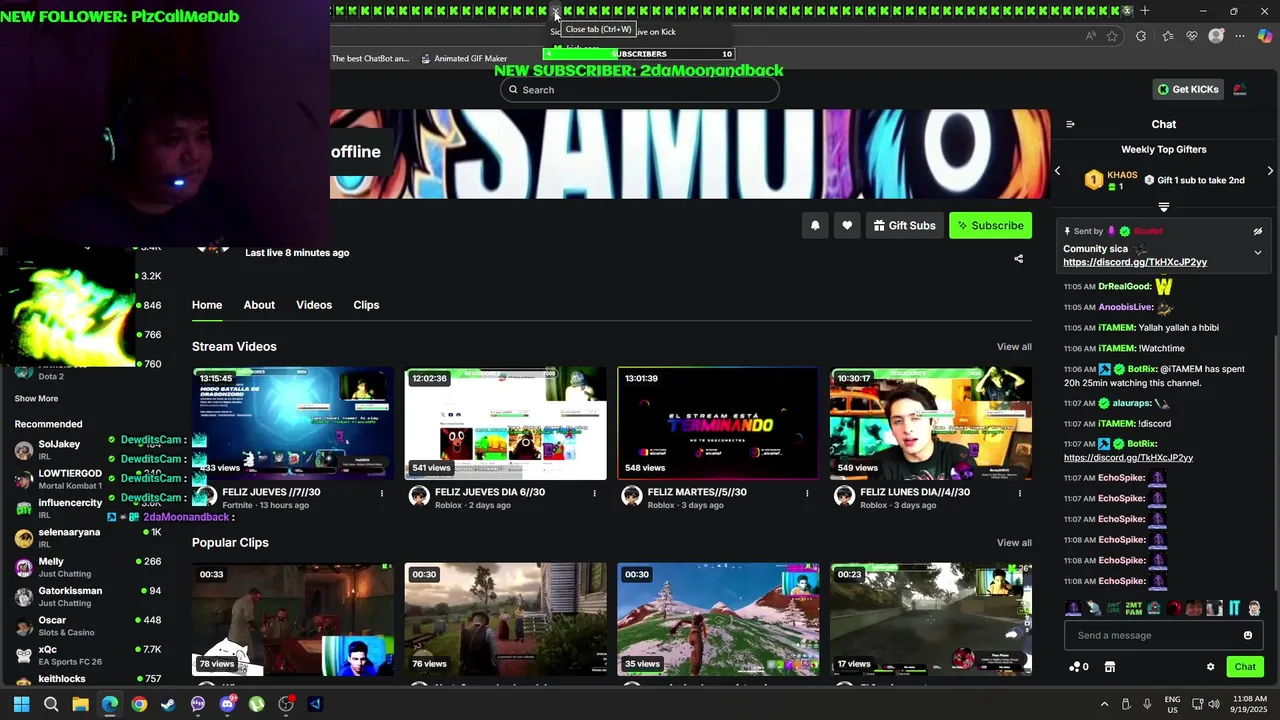
Task: Open Oscar Slots & Casino channel
Action: point(87,626)
